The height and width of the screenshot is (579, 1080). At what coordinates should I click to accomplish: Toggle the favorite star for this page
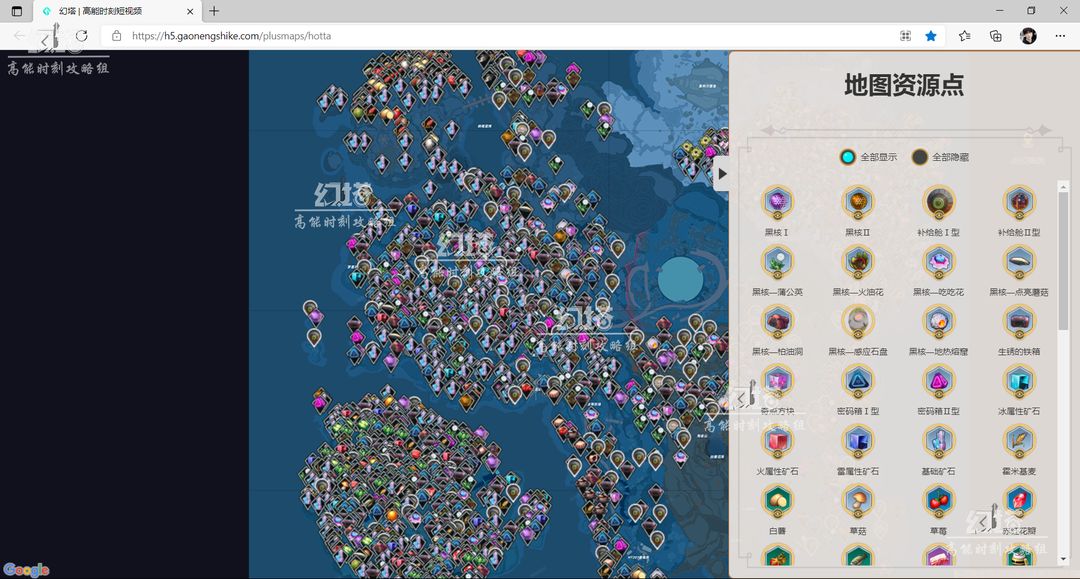(931, 36)
